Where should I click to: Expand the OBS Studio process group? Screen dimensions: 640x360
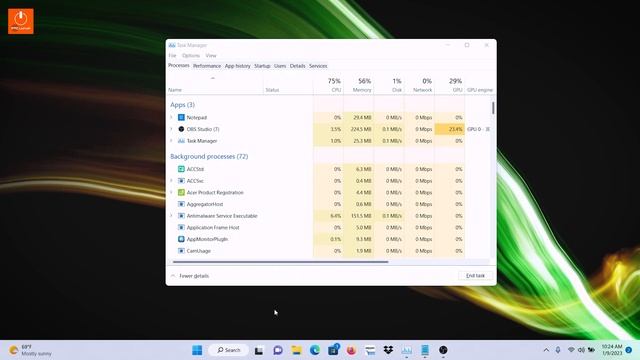[x=171, y=129]
